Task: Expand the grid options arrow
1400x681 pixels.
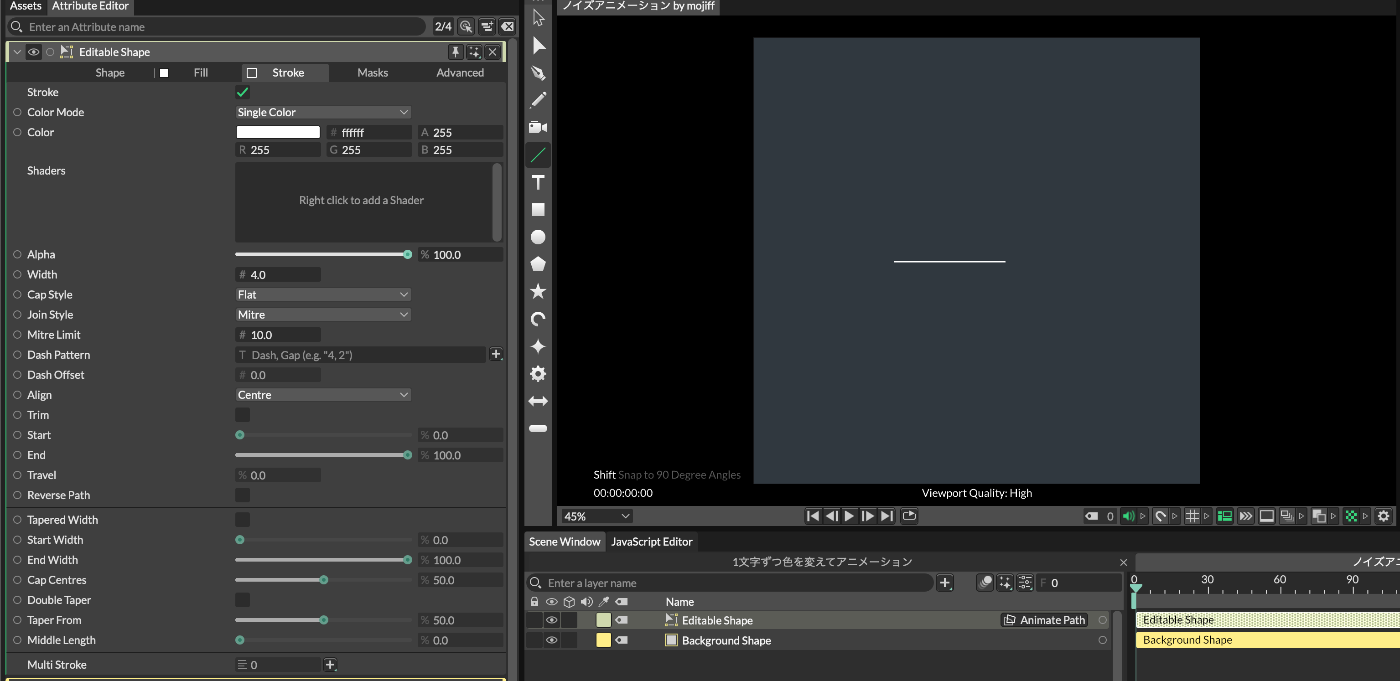Action: pos(1207,516)
